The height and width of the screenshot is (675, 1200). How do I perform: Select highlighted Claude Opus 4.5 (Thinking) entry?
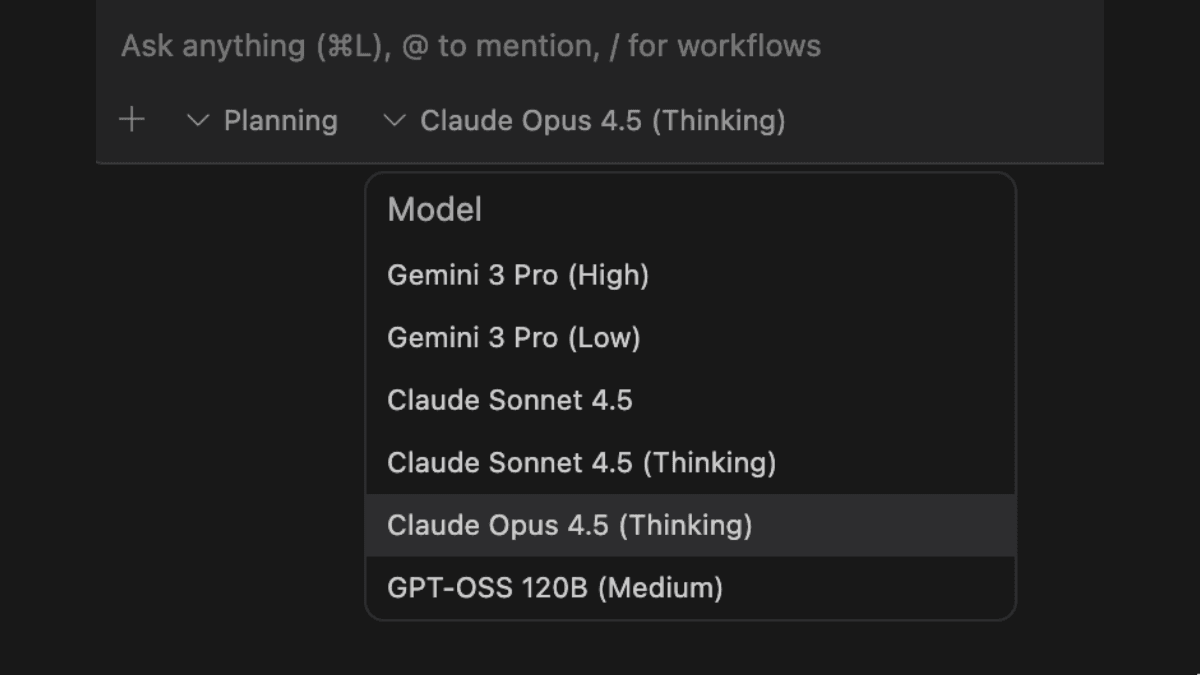coord(569,525)
